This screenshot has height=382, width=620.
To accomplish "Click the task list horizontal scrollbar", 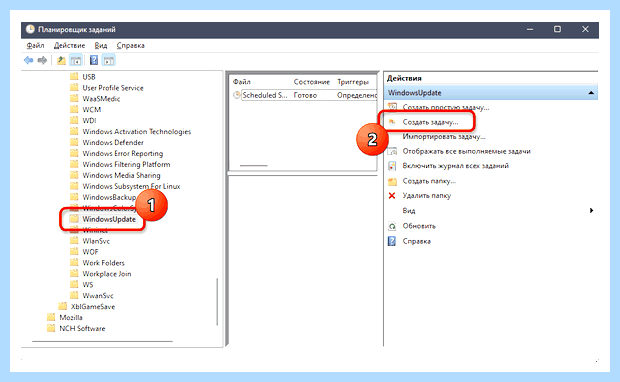I will click(x=254, y=165).
